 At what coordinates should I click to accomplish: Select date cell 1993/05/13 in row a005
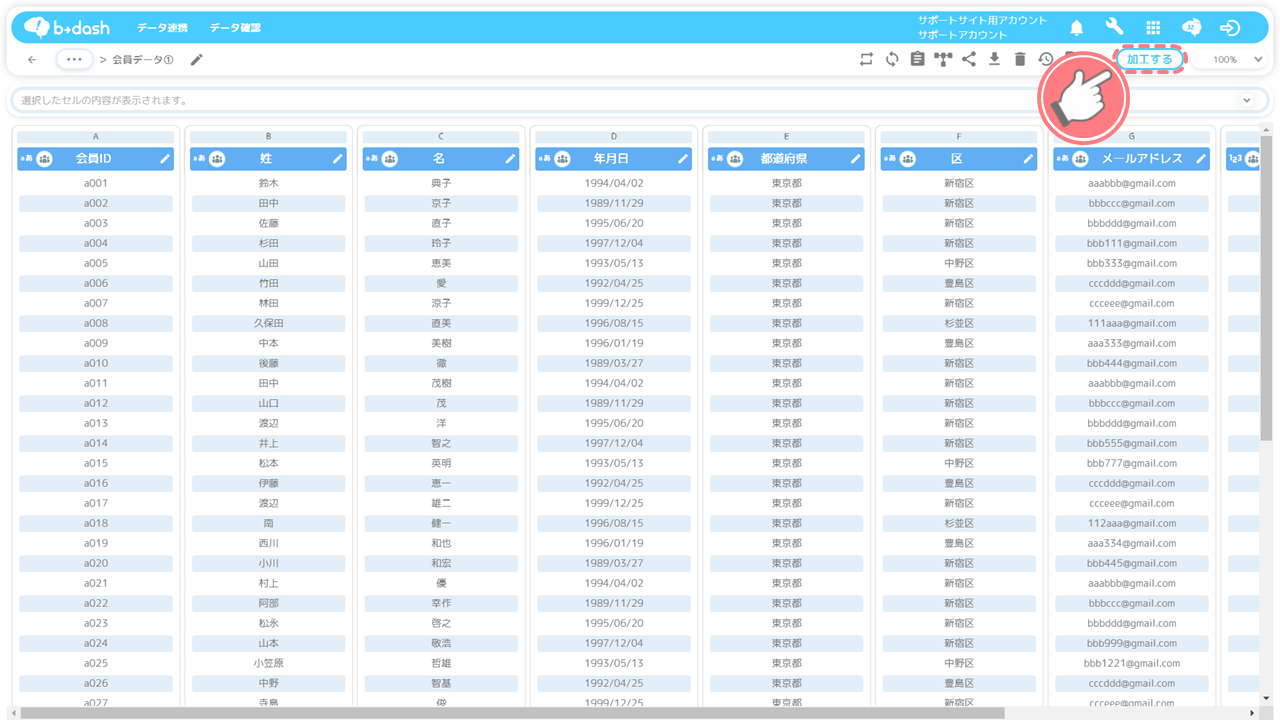[x=614, y=263]
